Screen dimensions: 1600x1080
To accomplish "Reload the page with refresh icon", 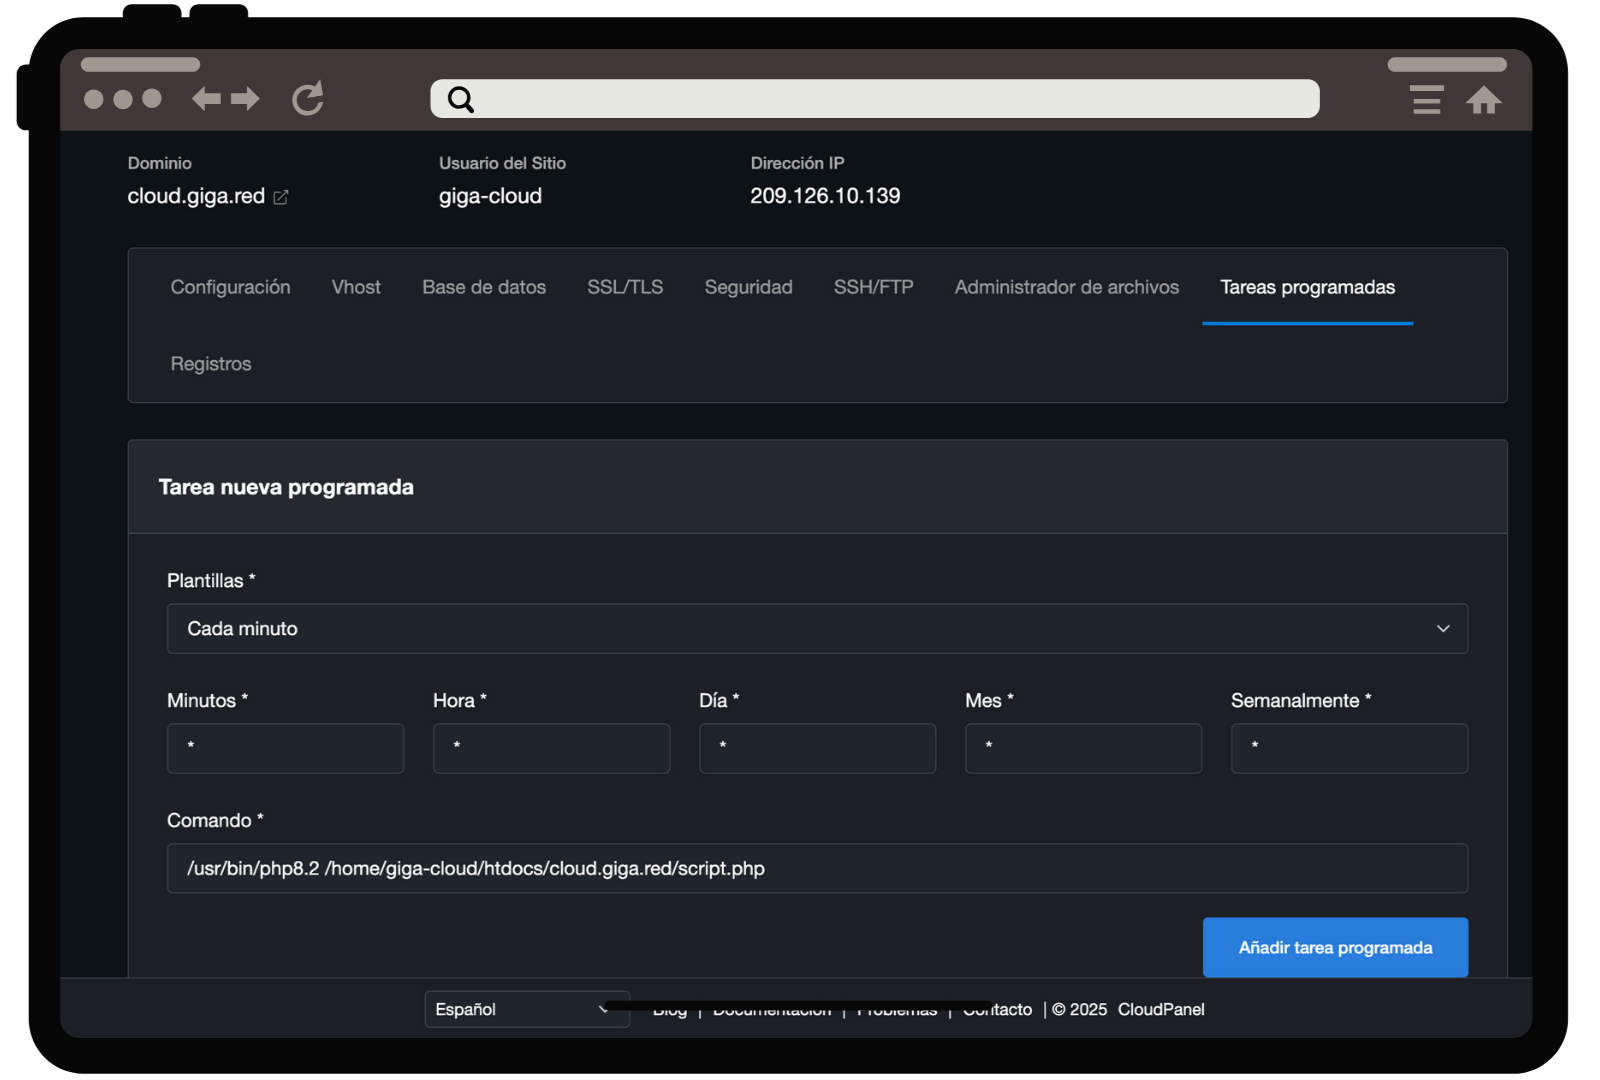I will [x=308, y=98].
